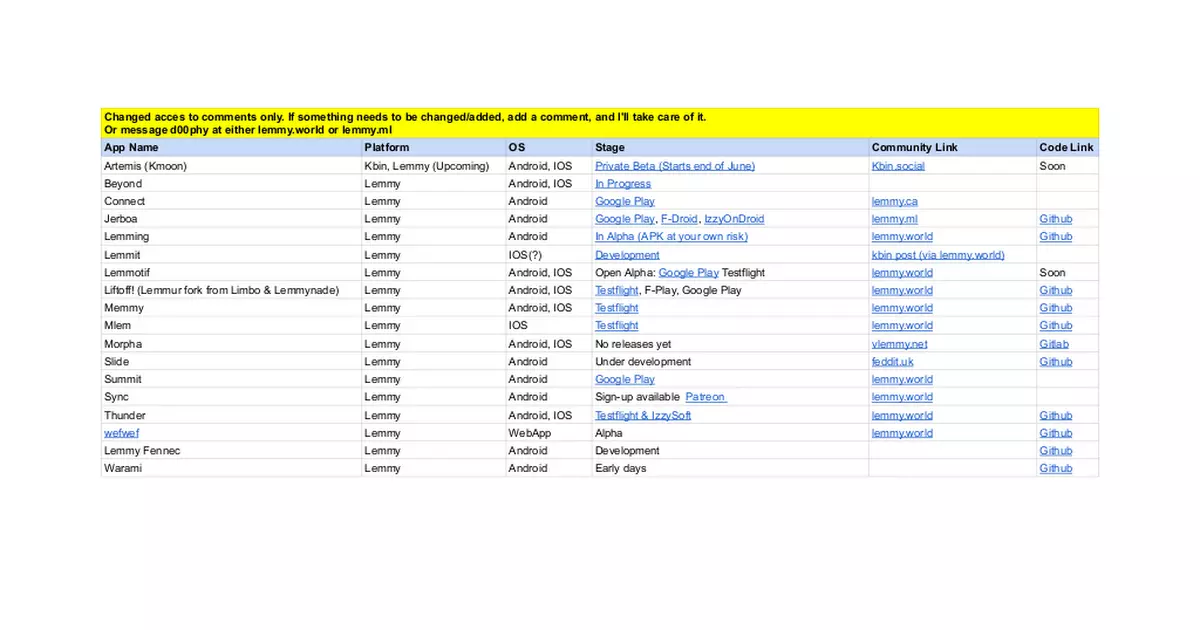Open In Alpha (APK at your own risk) link
Screen dimensions: 1200x630
671,237
